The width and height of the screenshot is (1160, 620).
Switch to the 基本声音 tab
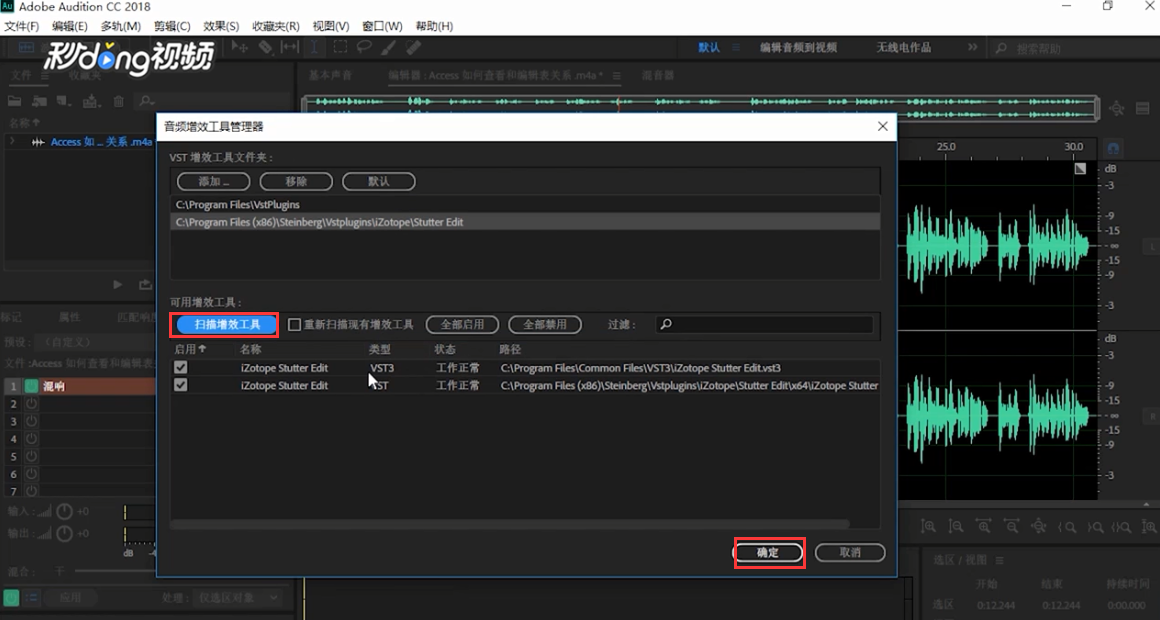(331, 75)
